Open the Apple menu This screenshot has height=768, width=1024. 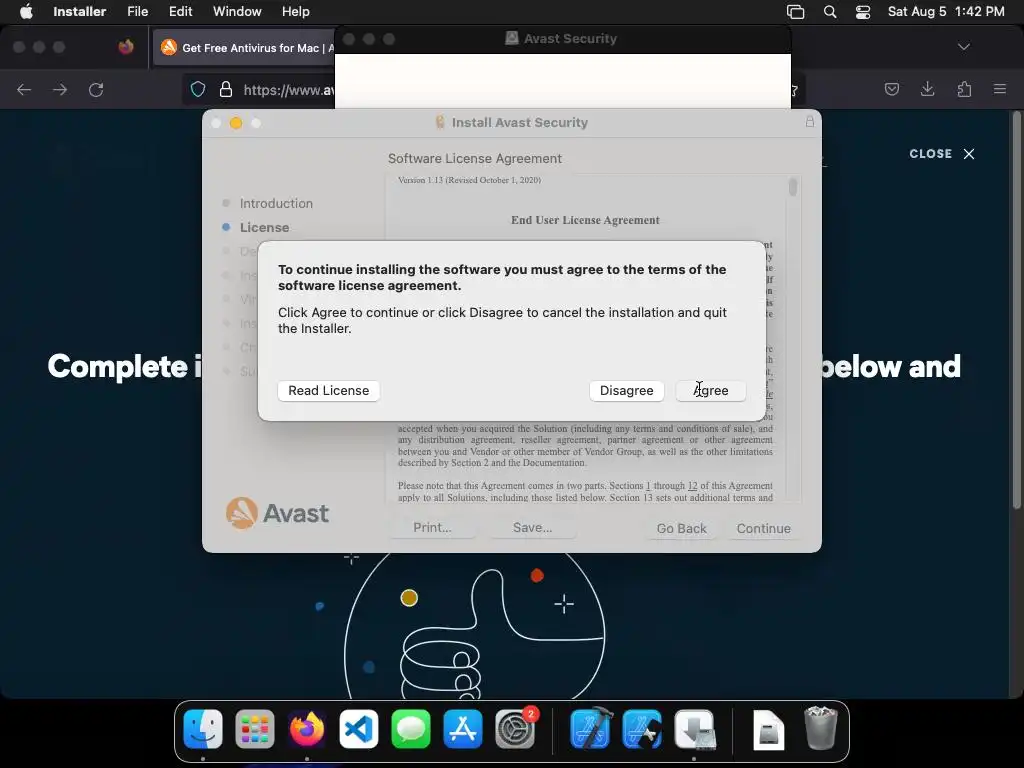coord(26,12)
